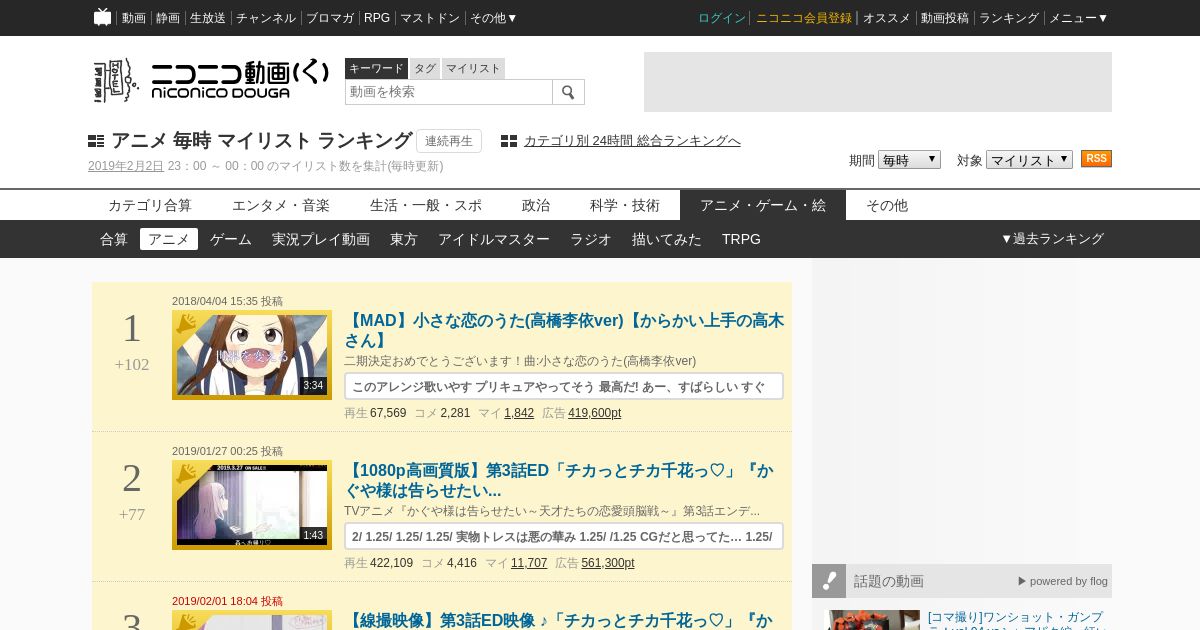Click 広告 419,600pt link
The image size is (1200, 630).
coord(594,413)
